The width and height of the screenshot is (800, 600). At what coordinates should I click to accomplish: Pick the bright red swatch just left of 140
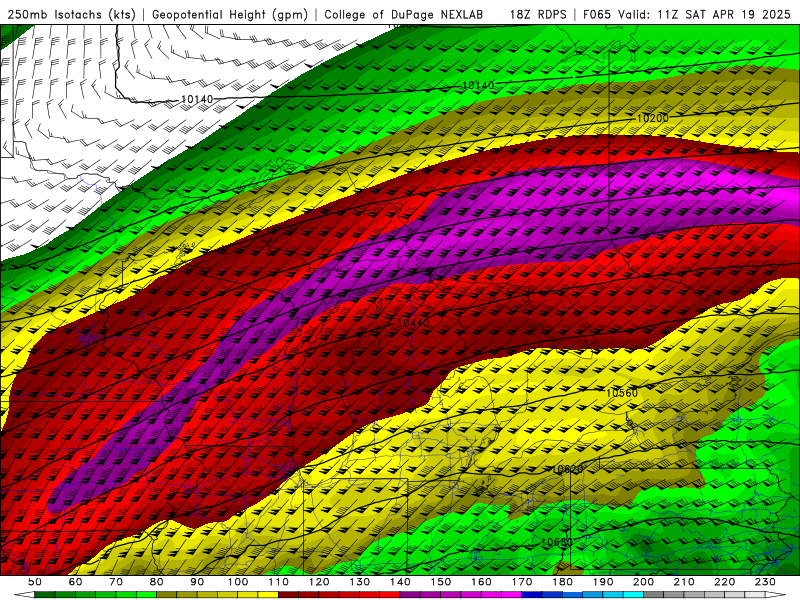[390, 595]
